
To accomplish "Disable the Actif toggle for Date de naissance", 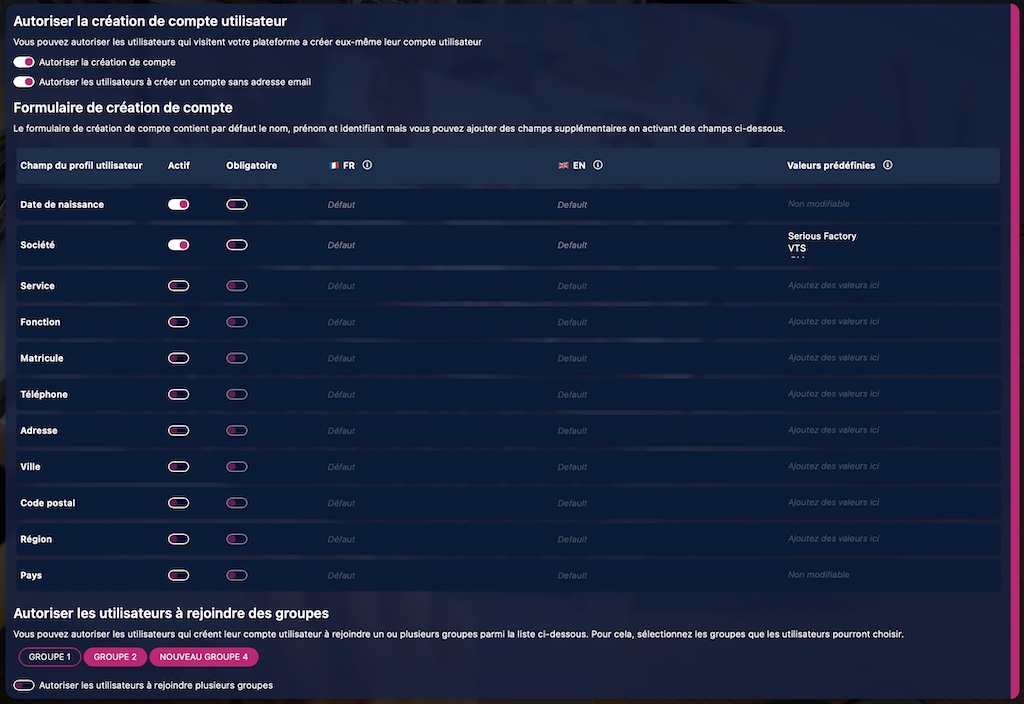I will (x=178, y=204).
